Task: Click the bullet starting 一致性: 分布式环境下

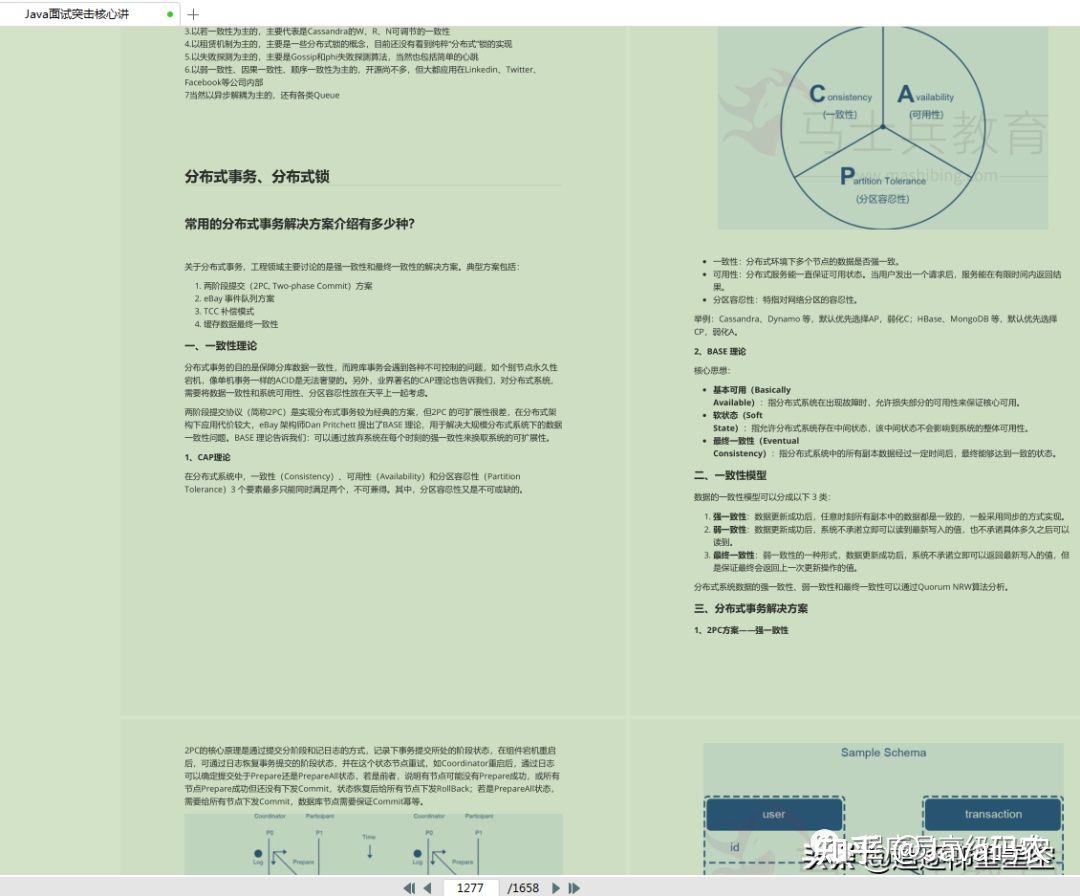Action: (x=806, y=261)
